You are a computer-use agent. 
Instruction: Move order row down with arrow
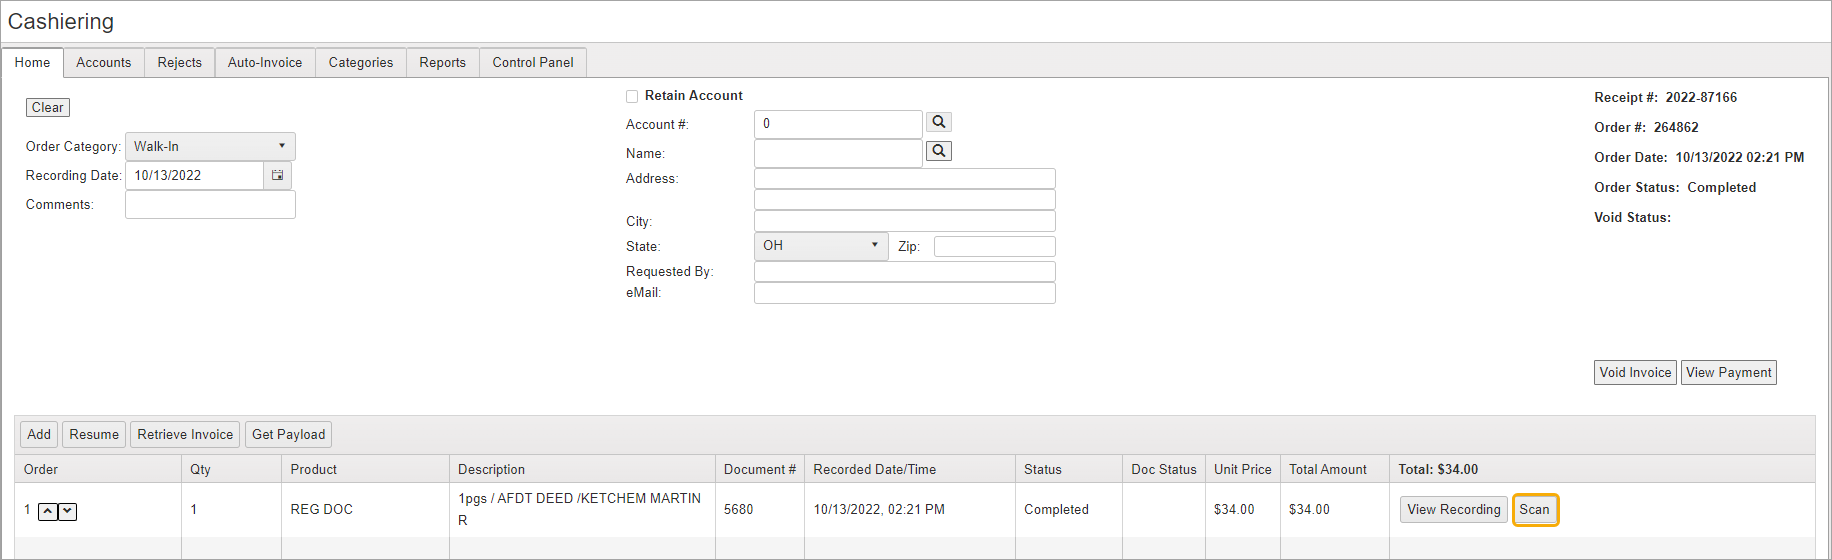(x=67, y=512)
